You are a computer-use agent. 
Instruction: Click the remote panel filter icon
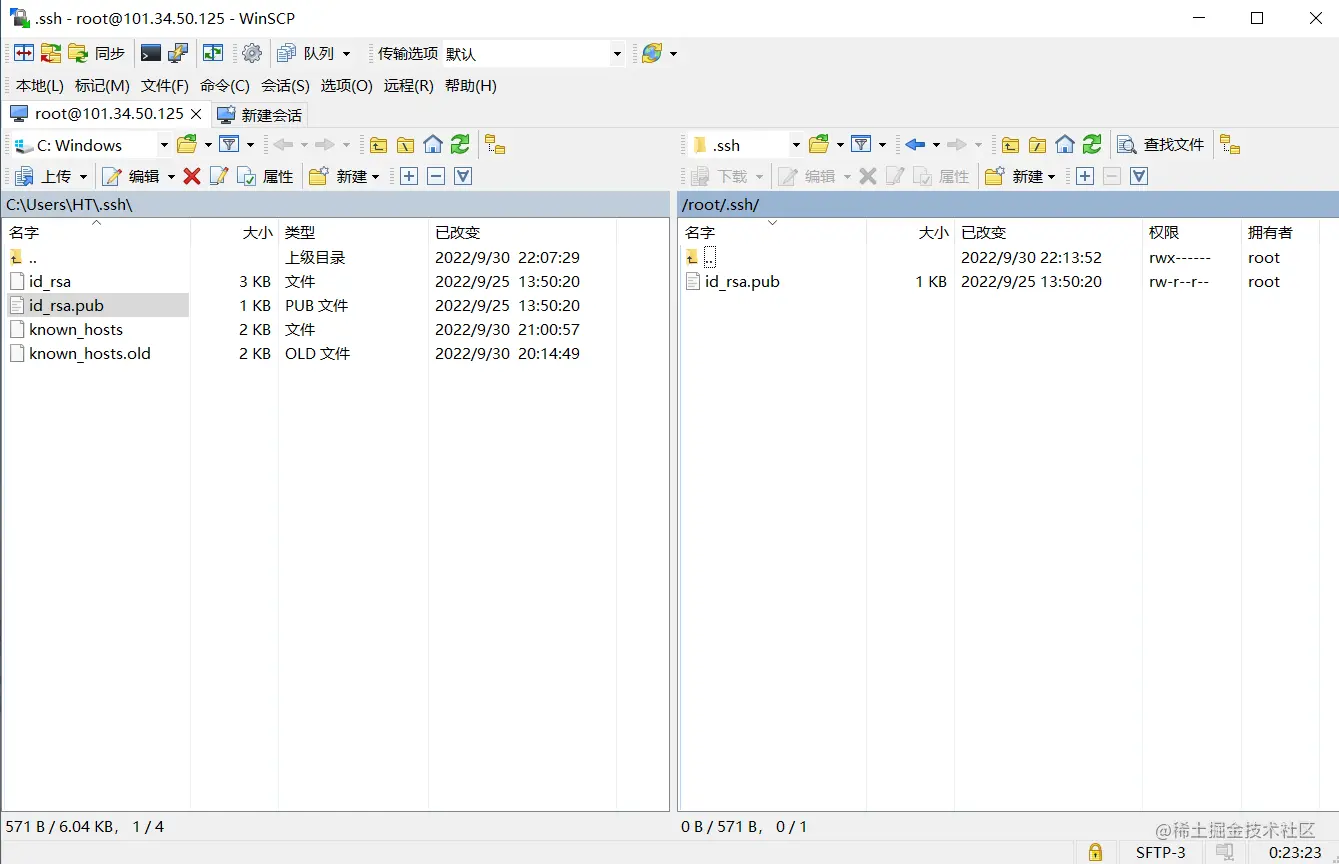tap(861, 145)
